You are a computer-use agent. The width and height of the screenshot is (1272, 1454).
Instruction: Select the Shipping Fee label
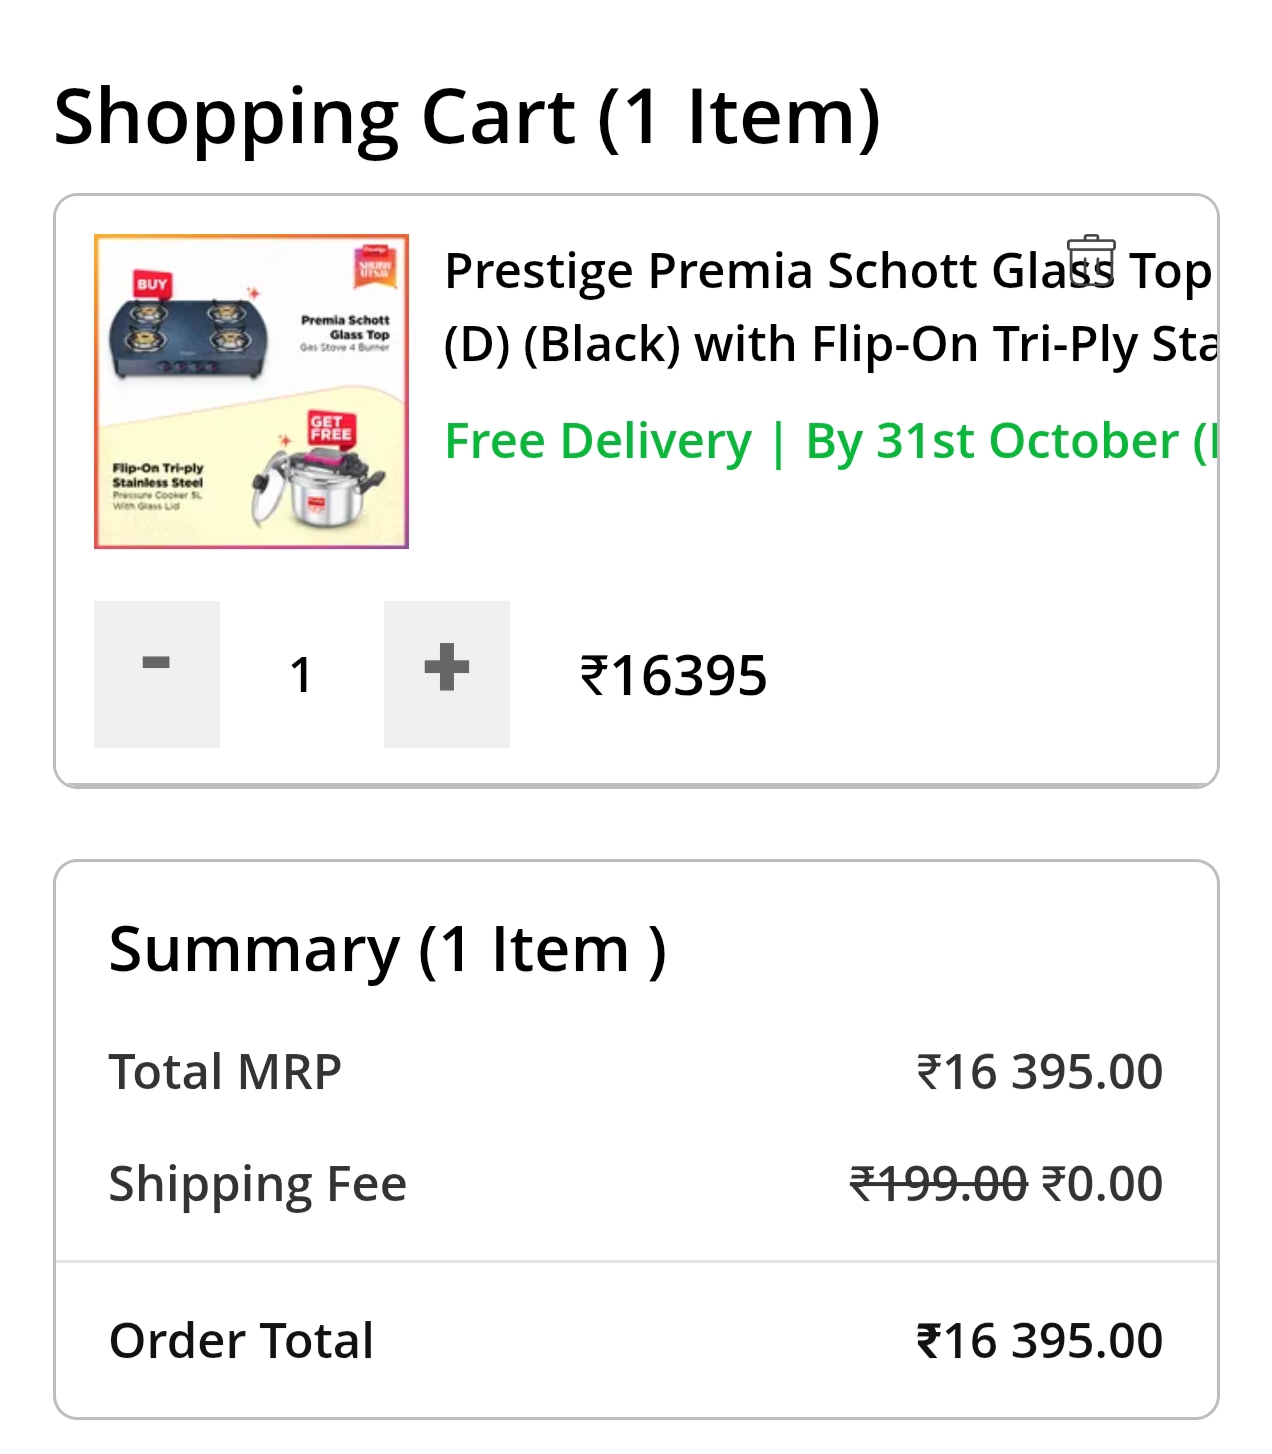258,1184
